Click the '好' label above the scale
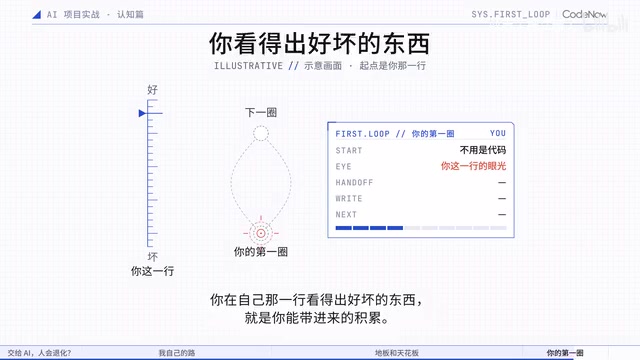This screenshot has width=640, height=360. pos(152,90)
